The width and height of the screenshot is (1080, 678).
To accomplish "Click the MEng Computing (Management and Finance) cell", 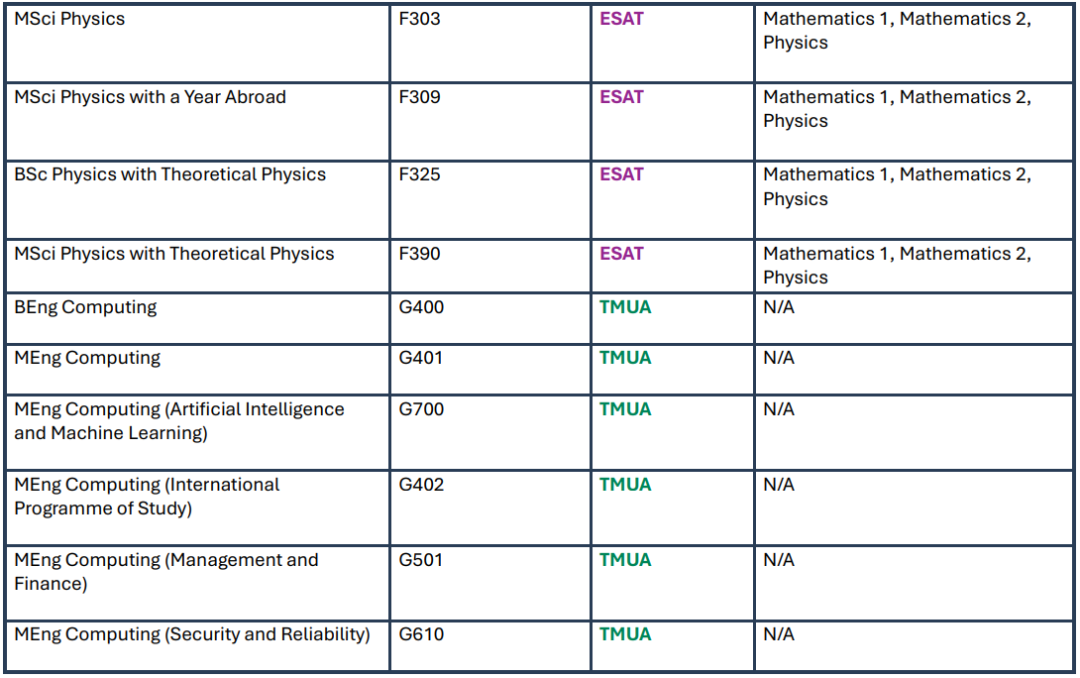I will 166,572.
